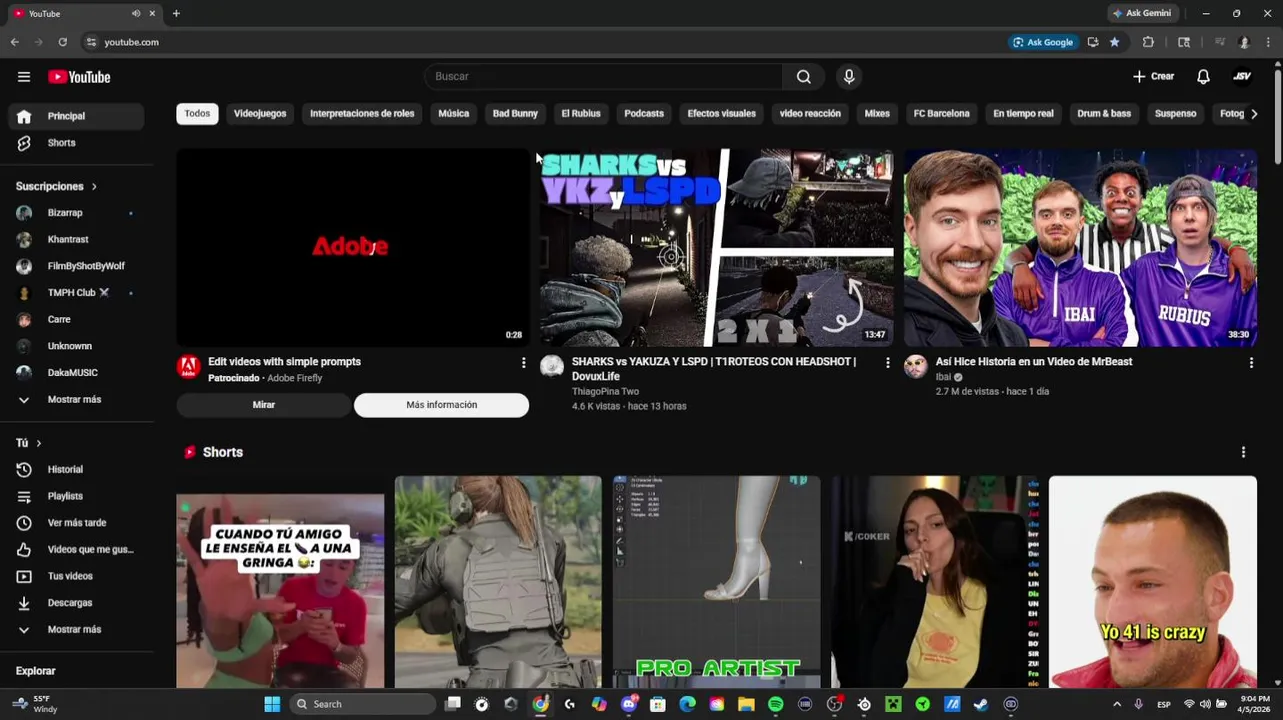
Task: Expand the Tú section chevron
Action: (x=39, y=443)
